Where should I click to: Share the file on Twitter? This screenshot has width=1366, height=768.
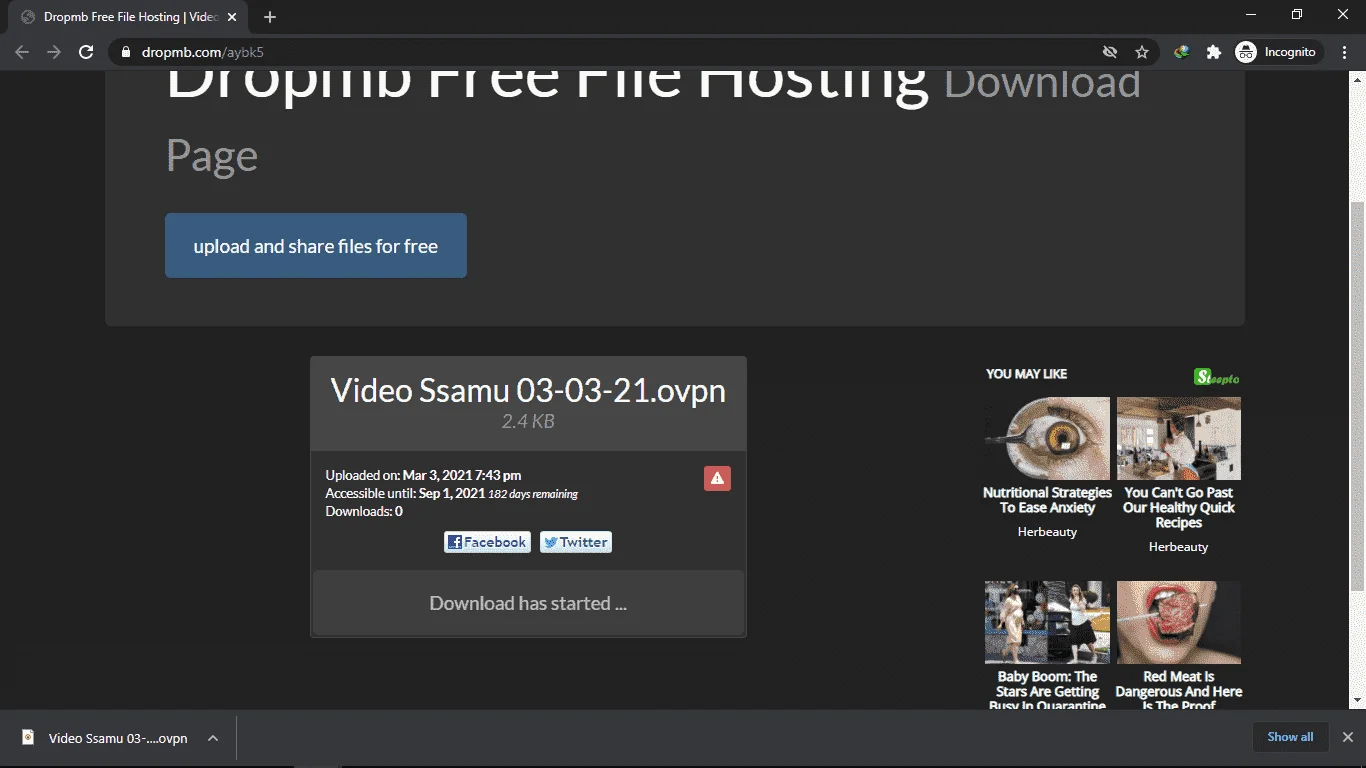(576, 542)
